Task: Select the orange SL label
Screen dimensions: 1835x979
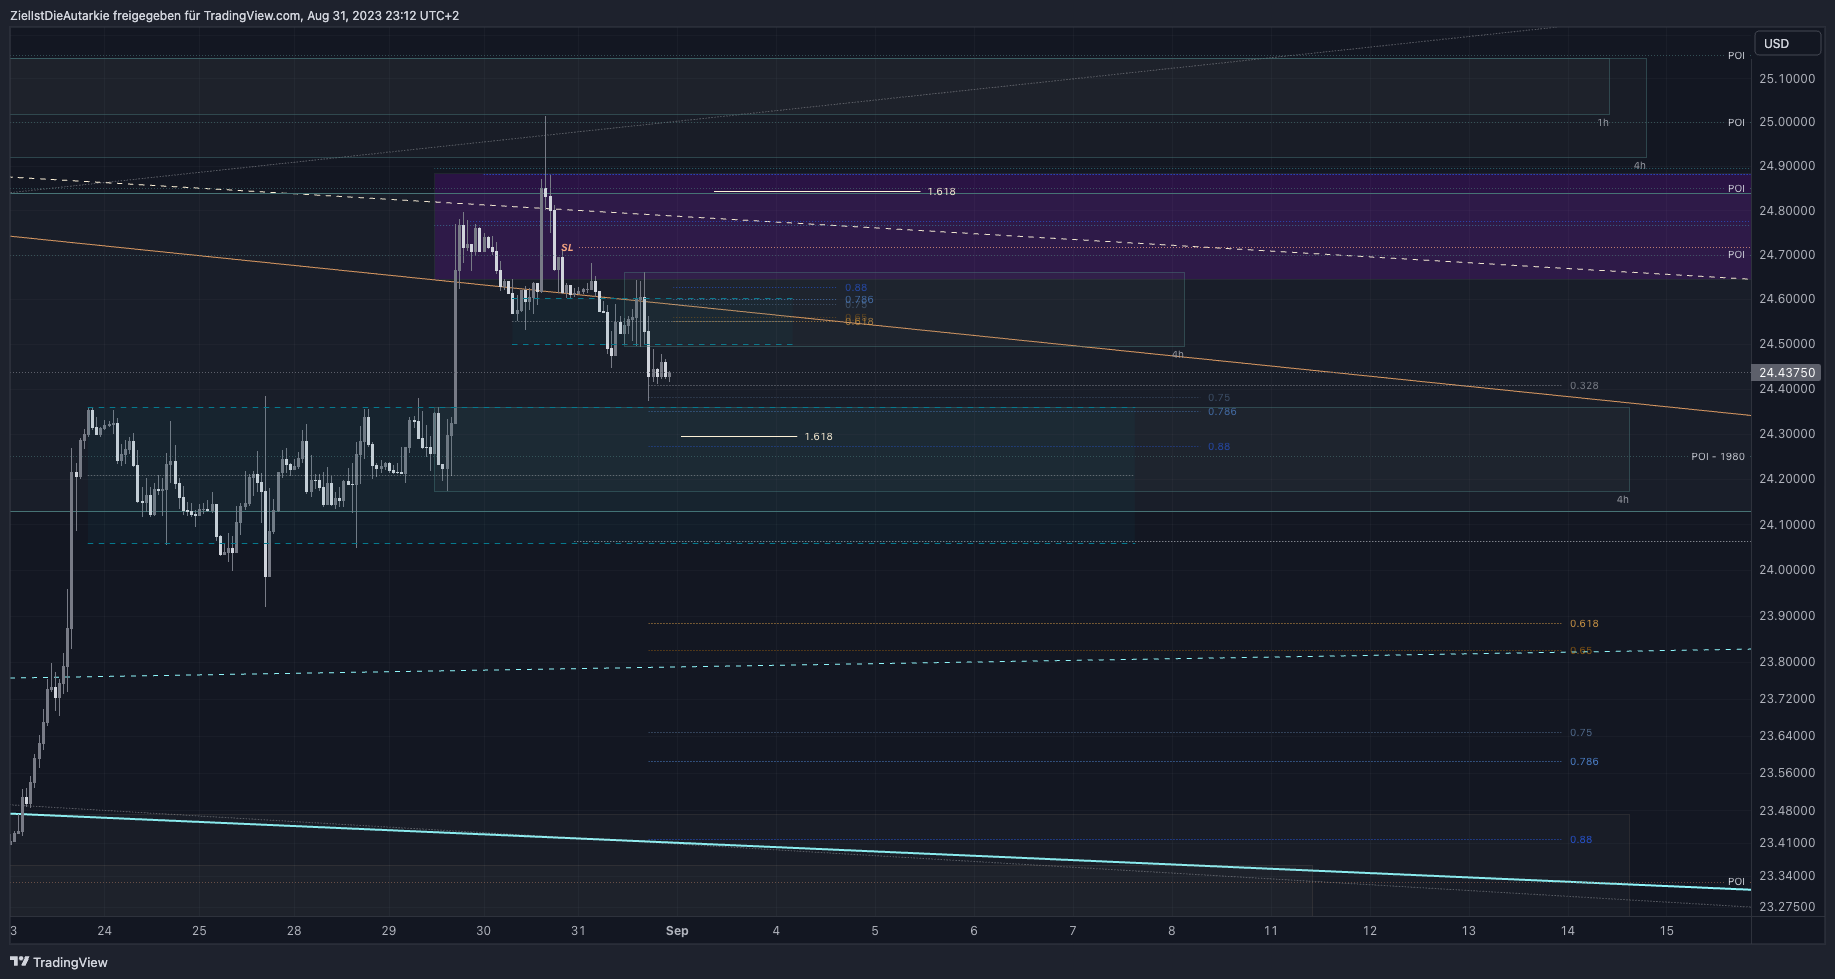Action: pos(567,247)
